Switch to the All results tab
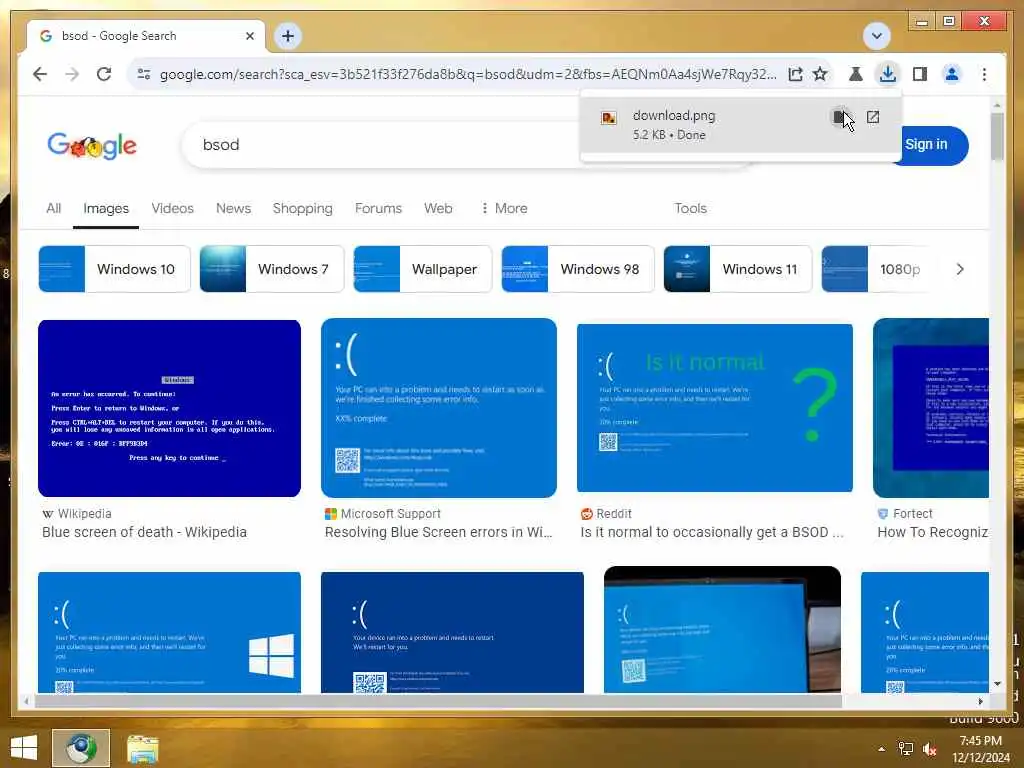Viewport: 1024px width, 768px height. click(54, 208)
